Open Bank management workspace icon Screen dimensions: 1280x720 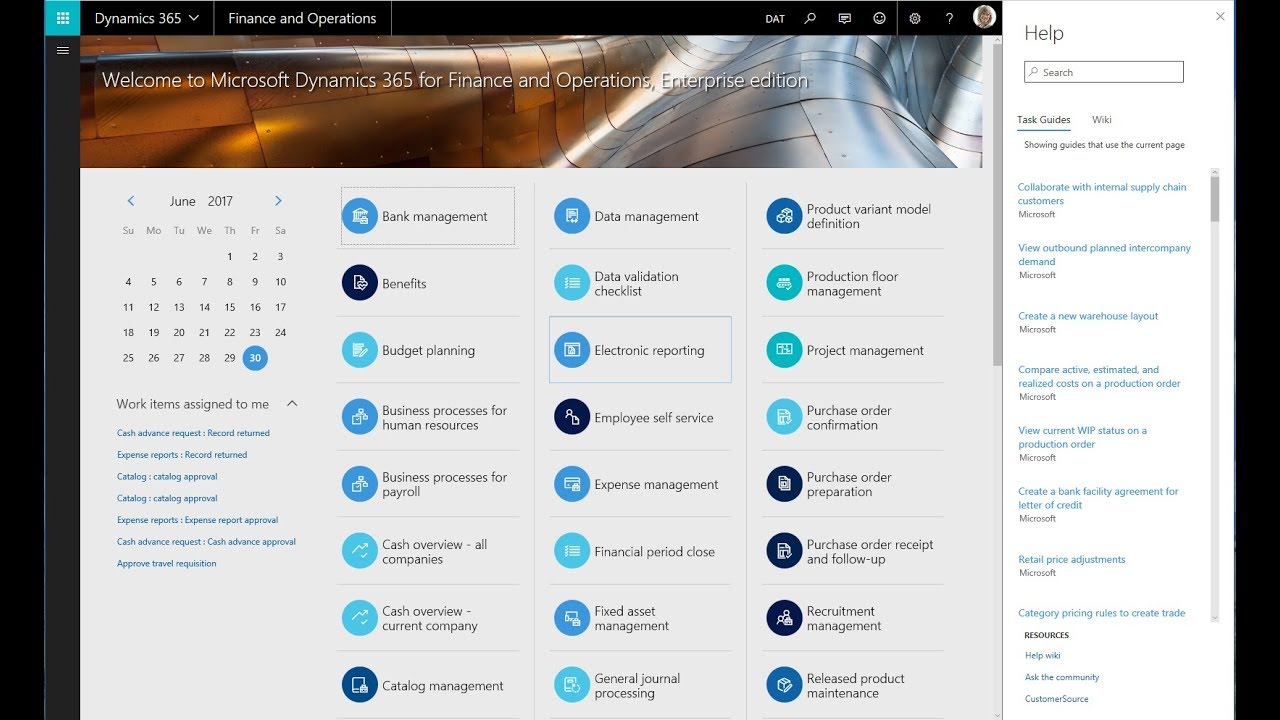coord(360,216)
